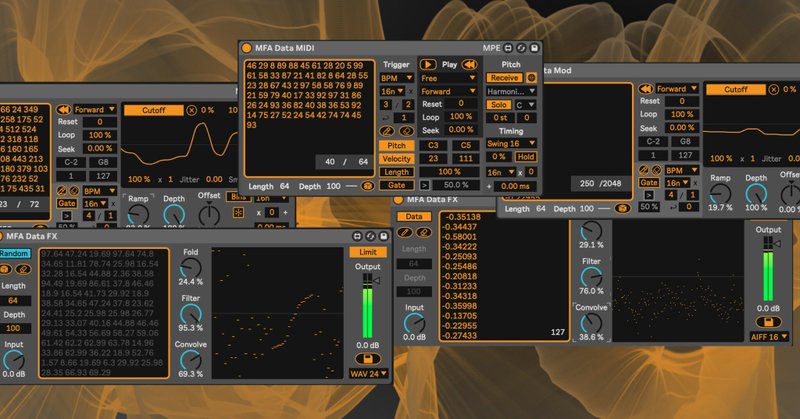Open the AIFF 16 format dropdown
Viewport: 800px width, 419px height.
[769, 337]
